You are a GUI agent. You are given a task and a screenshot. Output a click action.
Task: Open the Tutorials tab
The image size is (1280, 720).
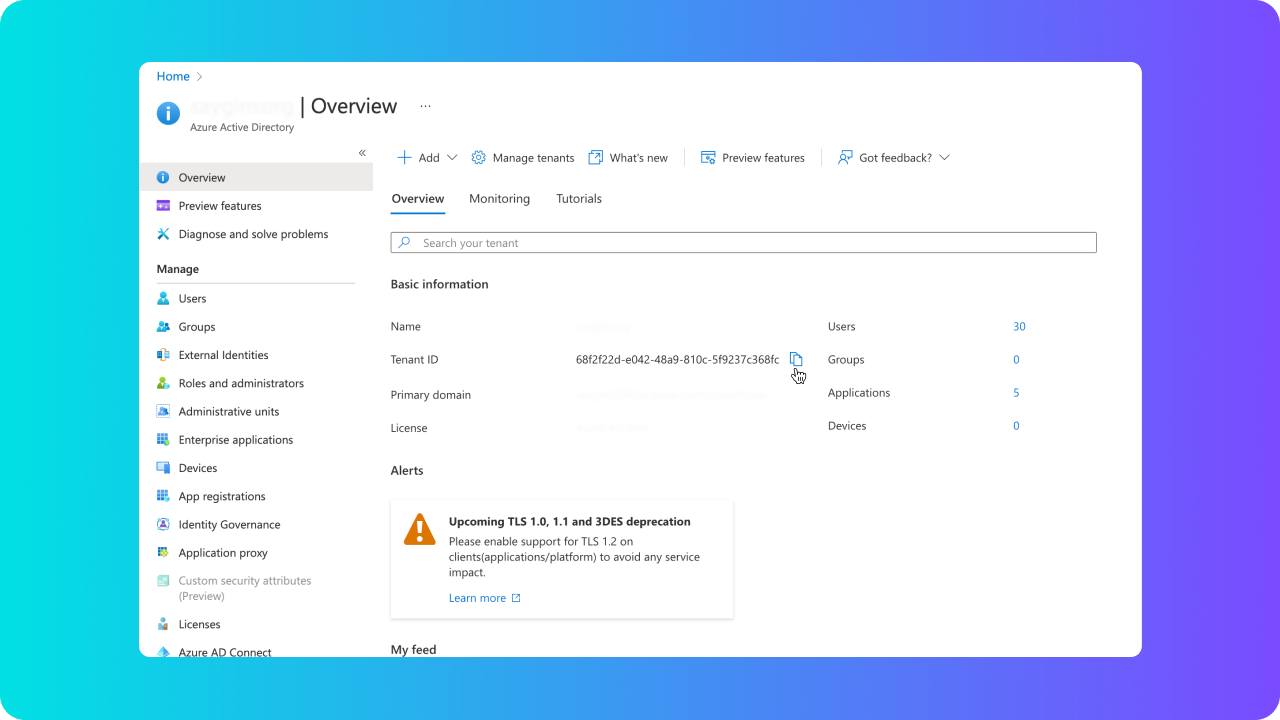[579, 199]
